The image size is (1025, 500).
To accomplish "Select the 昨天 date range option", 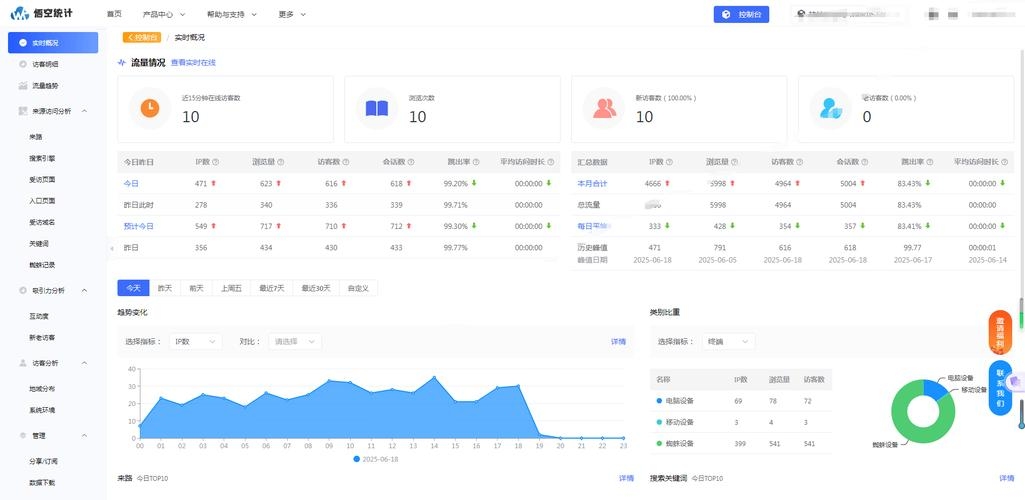I will tap(165, 288).
